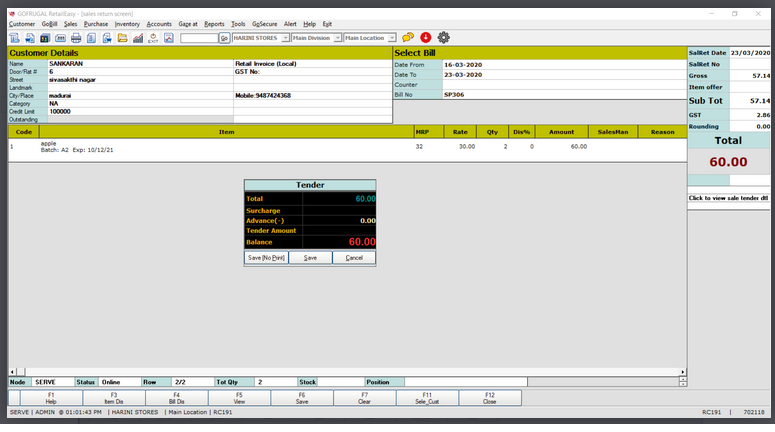Click the red download alert icon
The image size is (775, 432).
point(425,38)
